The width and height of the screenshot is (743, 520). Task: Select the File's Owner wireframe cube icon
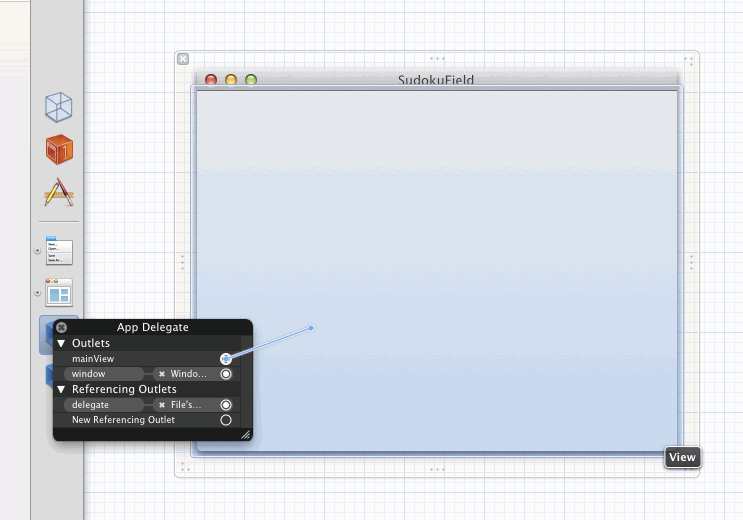[59, 106]
